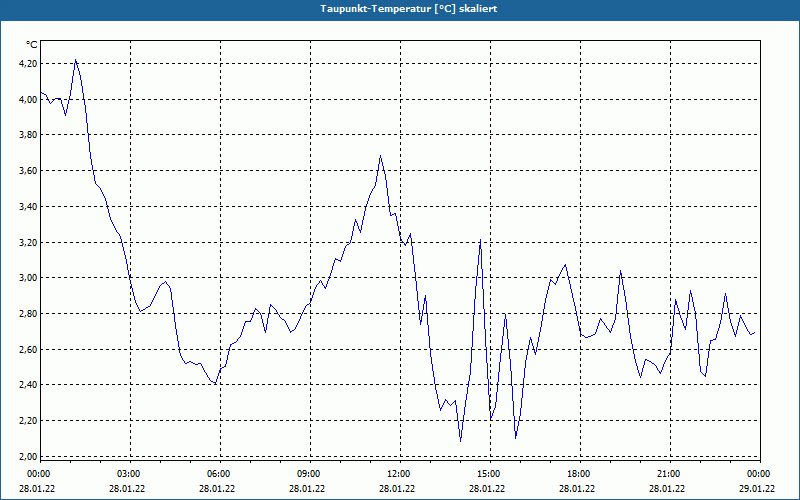Image resolution: width=800 pixels, height=500 pixels.
Task: Pick the '3,40' y-axis label
Action: 28,207
